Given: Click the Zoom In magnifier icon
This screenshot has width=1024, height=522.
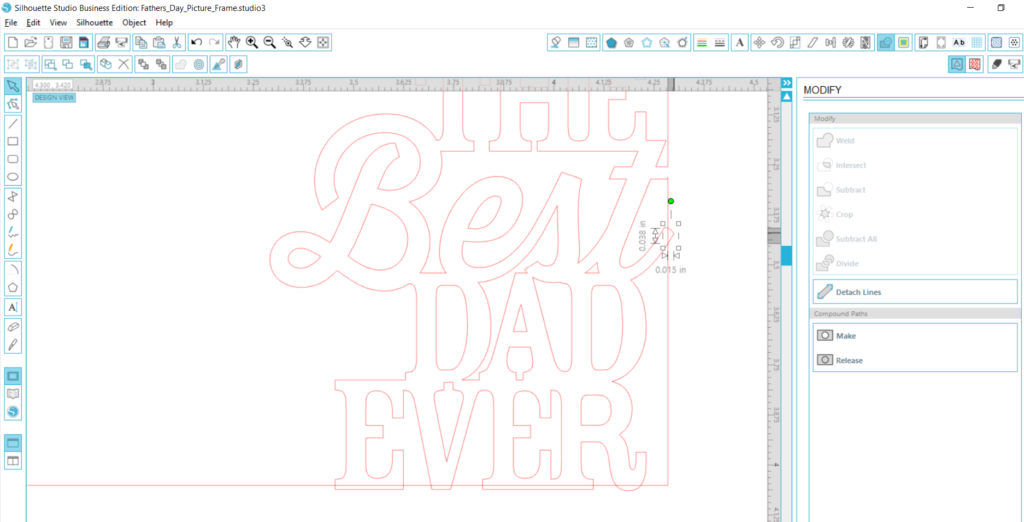Looking at the screenshot, I should 251,42.
